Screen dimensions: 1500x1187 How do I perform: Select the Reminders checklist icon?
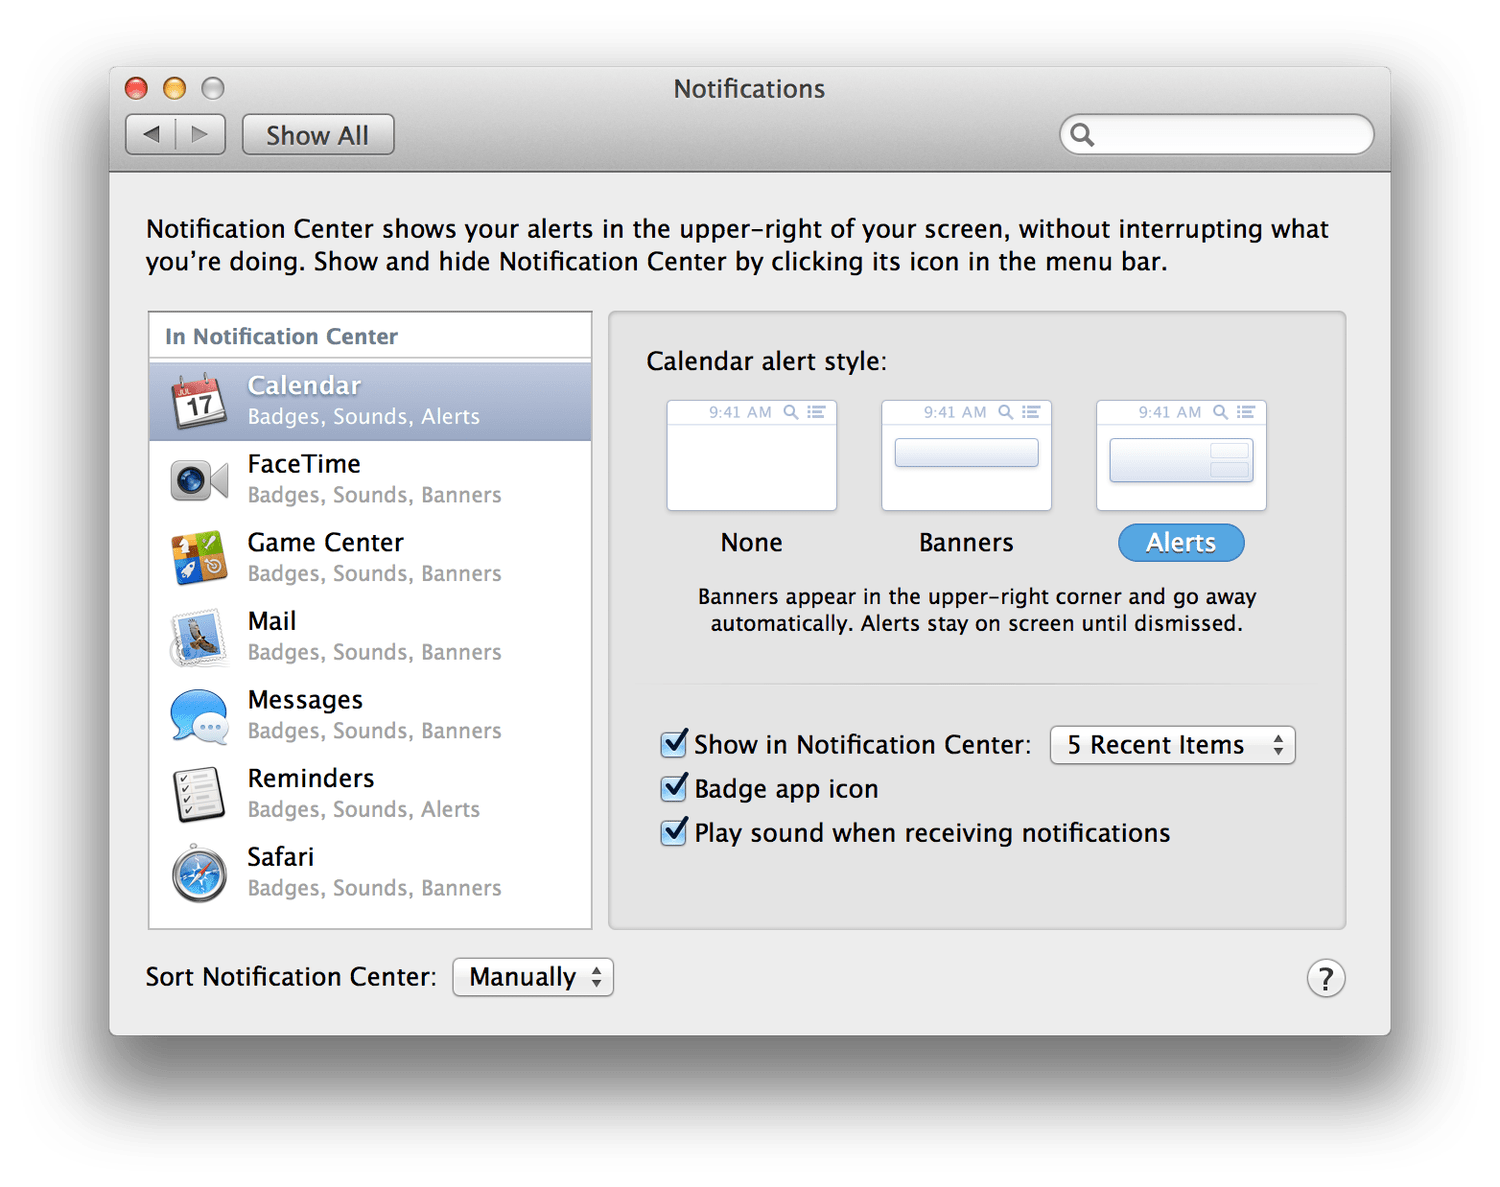click(x=199, y=794)
